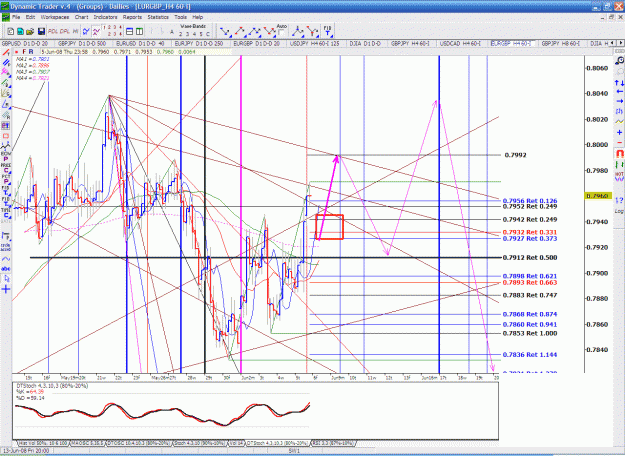The height and width of the screenshot is (456, 625).
Task: Toggle the red magnet snap icon
Action: [x=619, y=153]
